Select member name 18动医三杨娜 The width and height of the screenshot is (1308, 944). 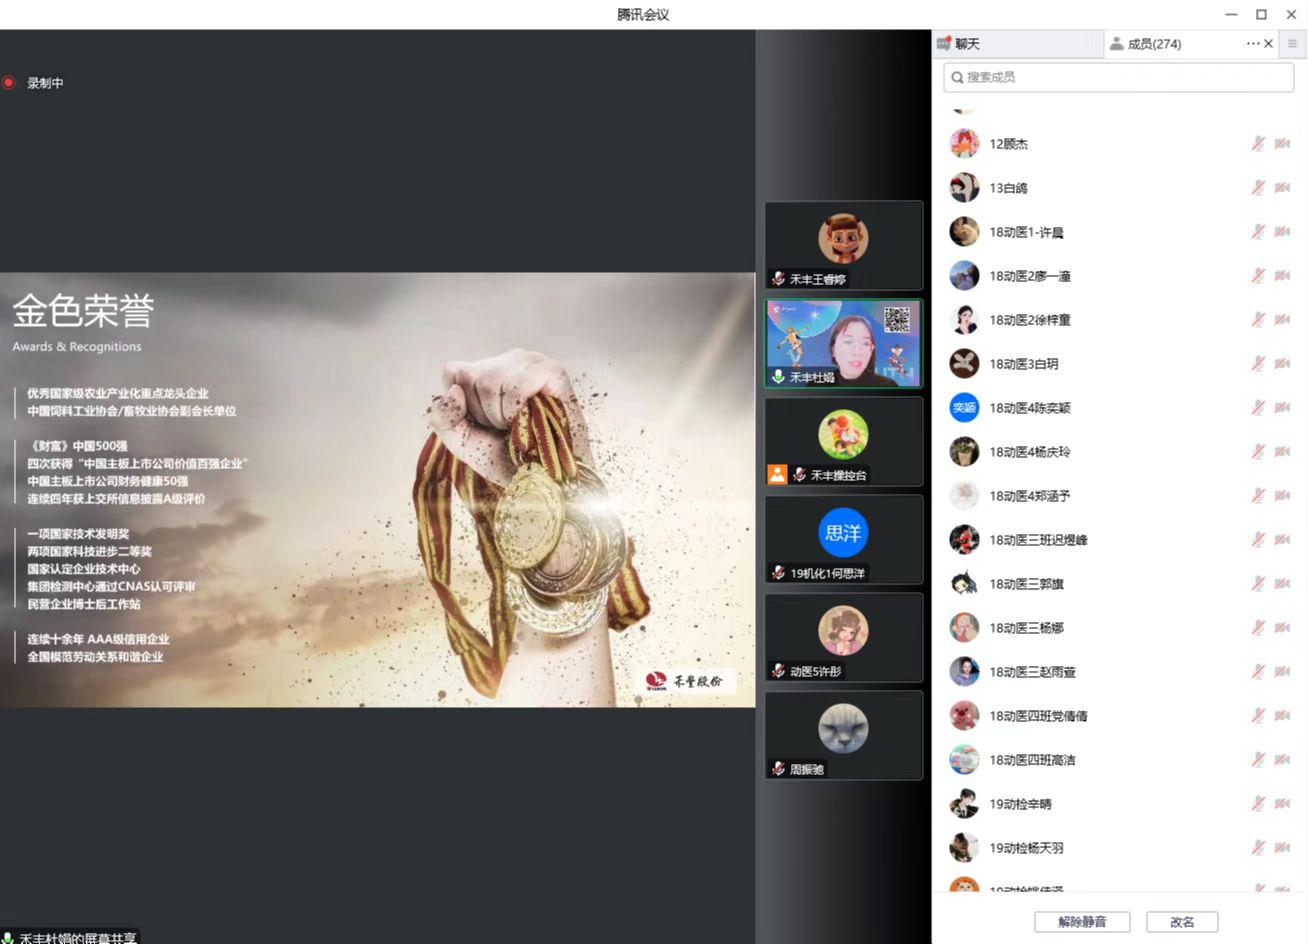[x=1027, y=628]
